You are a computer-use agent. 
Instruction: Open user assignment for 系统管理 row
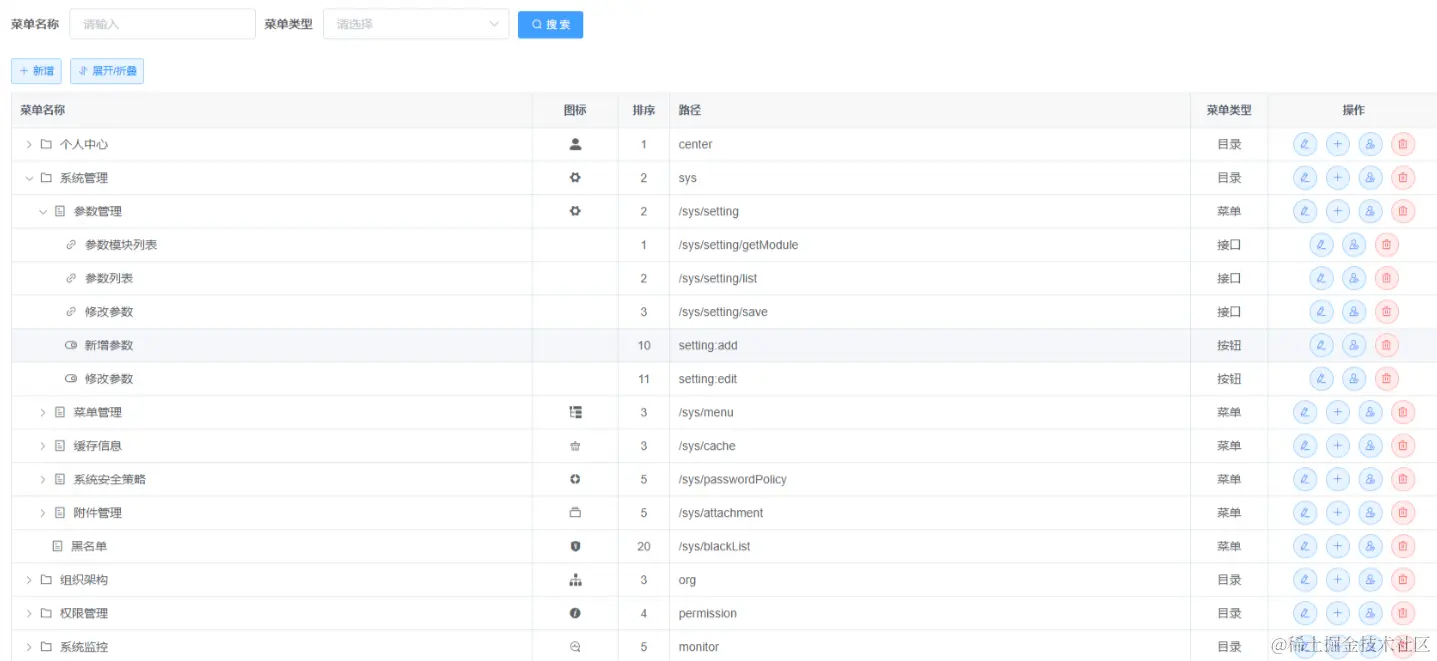click(x=1370, y=178)
